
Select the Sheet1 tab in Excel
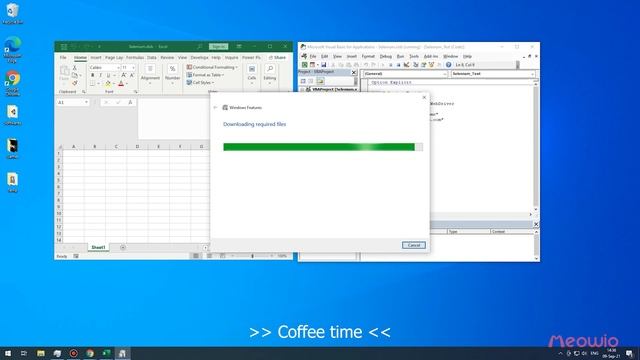[x=98, y=247]
